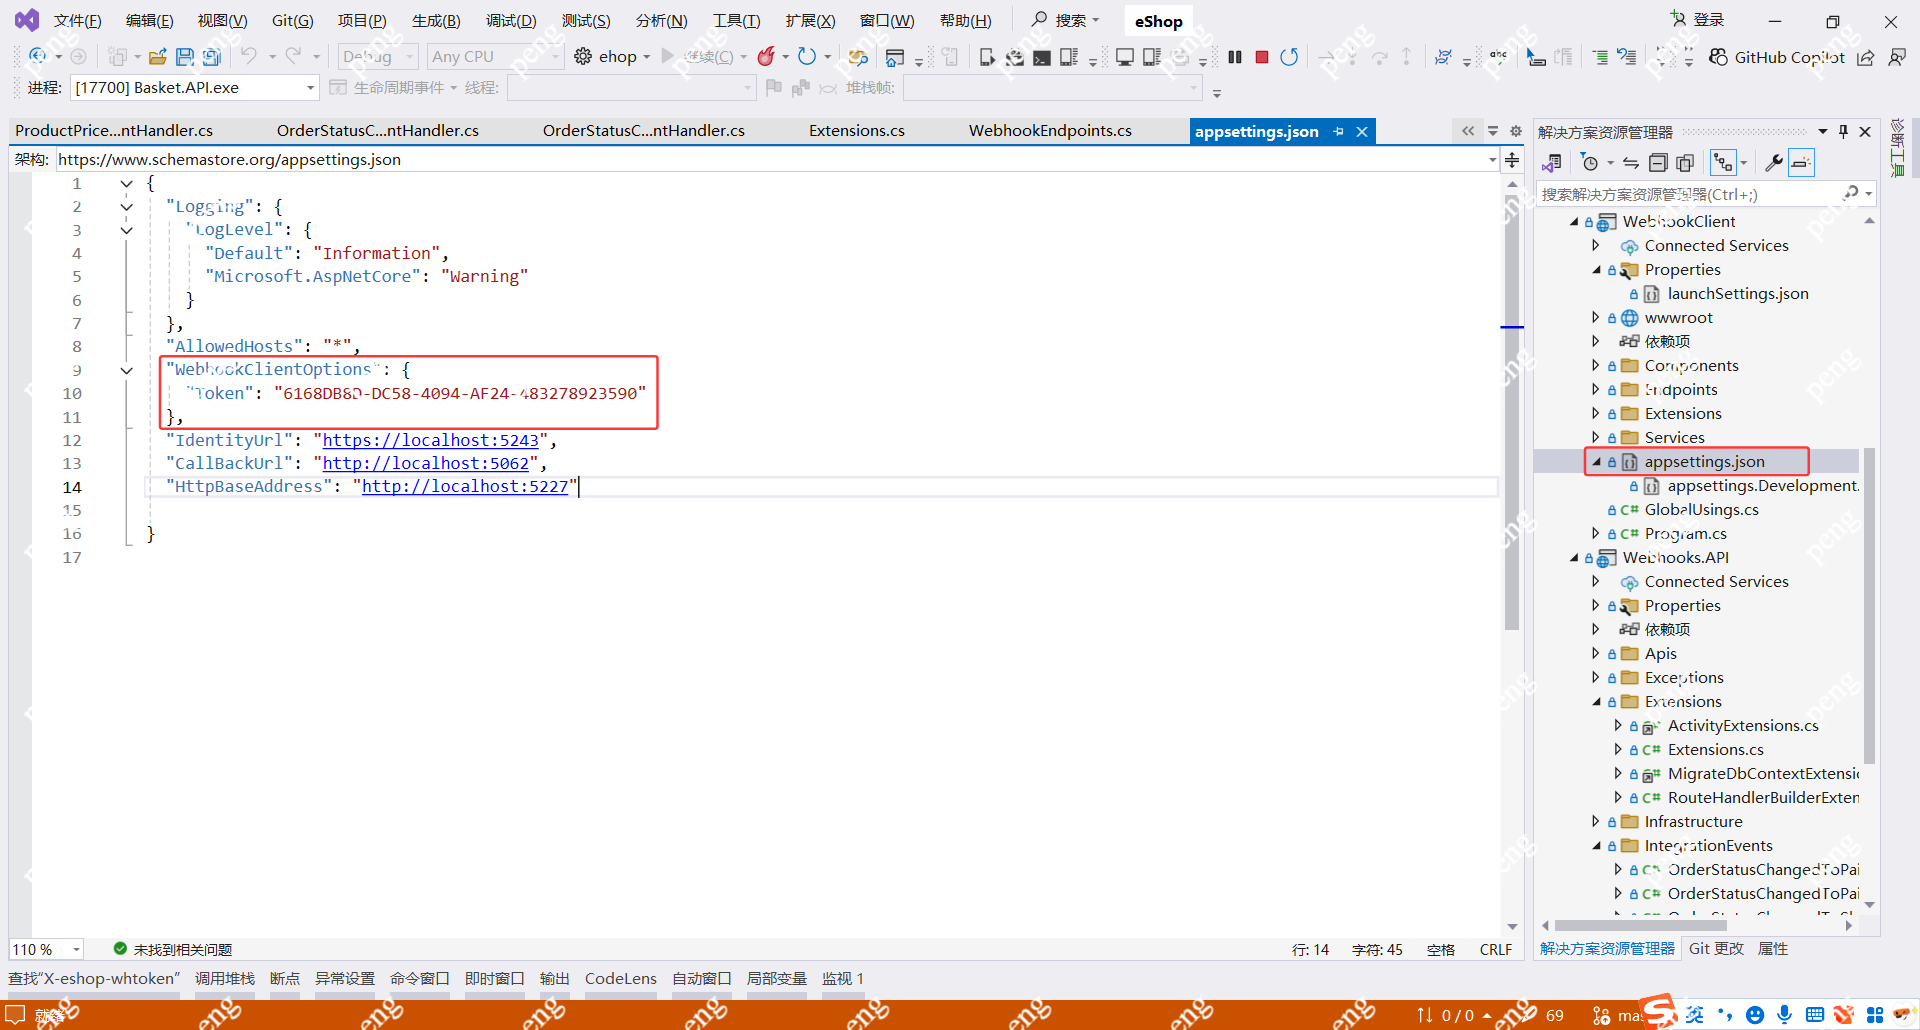Collapse the WebhookClientOptions JSON block
Viewport: 1920px width, 1030px height.
coord(127,370)
